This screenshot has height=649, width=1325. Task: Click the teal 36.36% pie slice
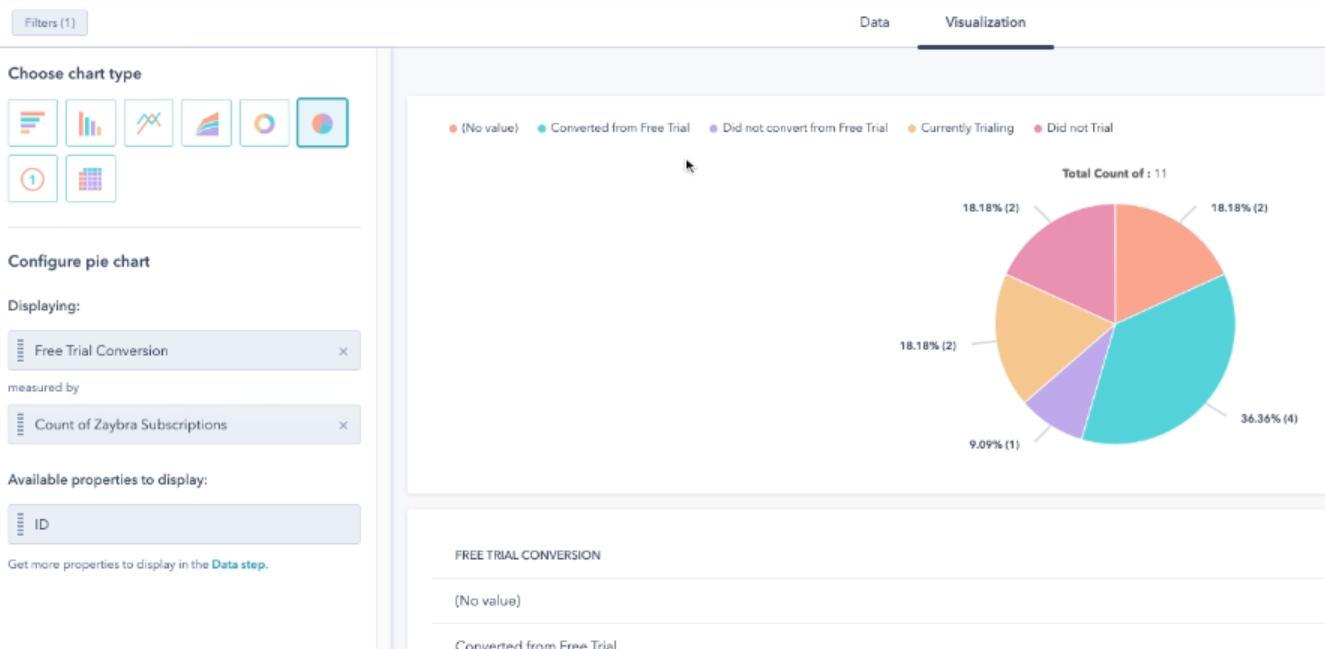tap(1170, 360)
